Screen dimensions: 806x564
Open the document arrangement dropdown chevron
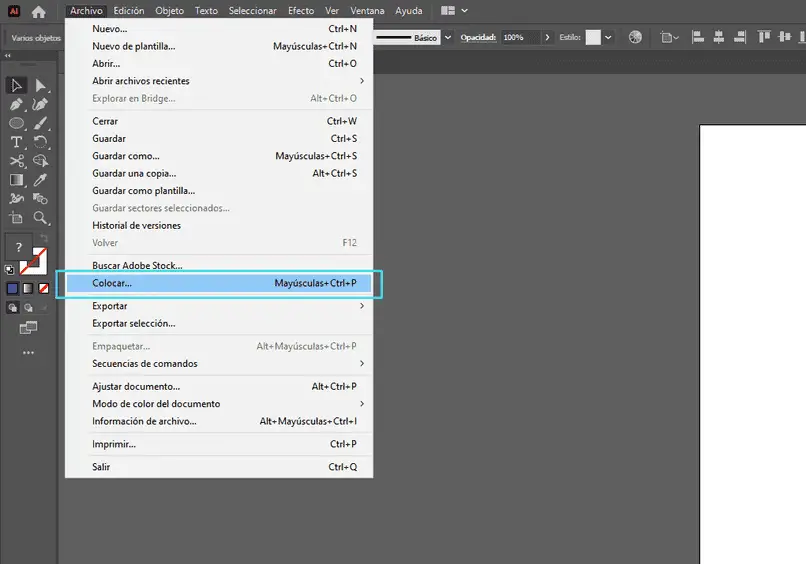(465, 11)
